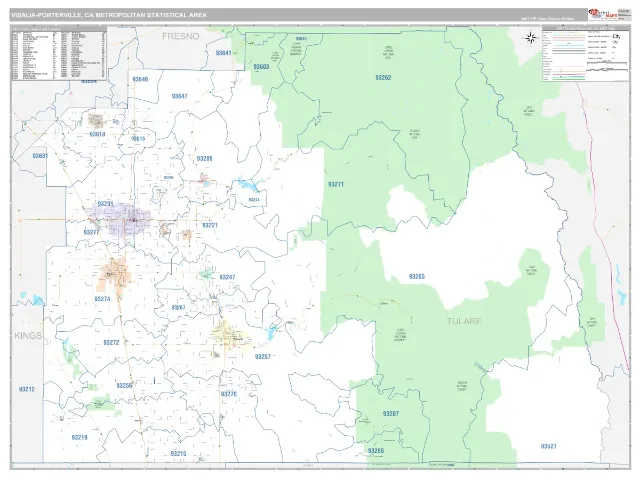Select ZIP code 93212 label
Image resolution: width=640 pixels, height=480 pixels.
27,389
